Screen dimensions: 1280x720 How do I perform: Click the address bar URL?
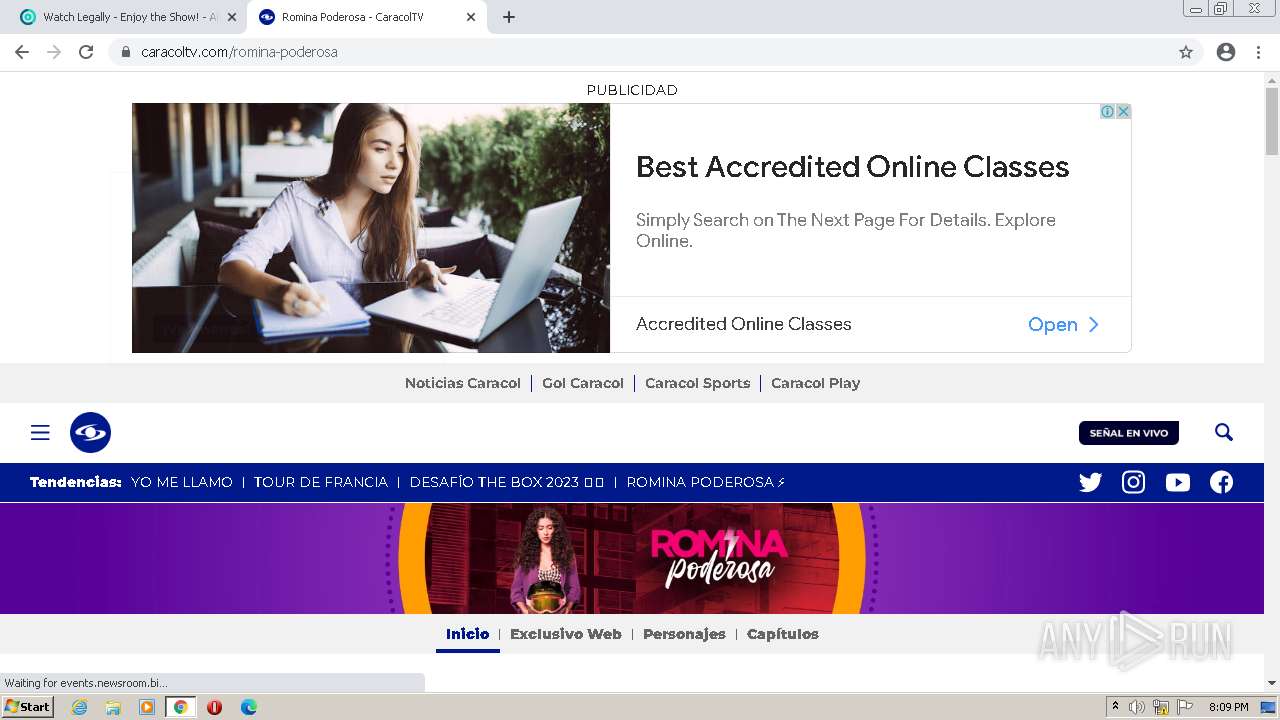pyautogui.click(x=239, y=52)
